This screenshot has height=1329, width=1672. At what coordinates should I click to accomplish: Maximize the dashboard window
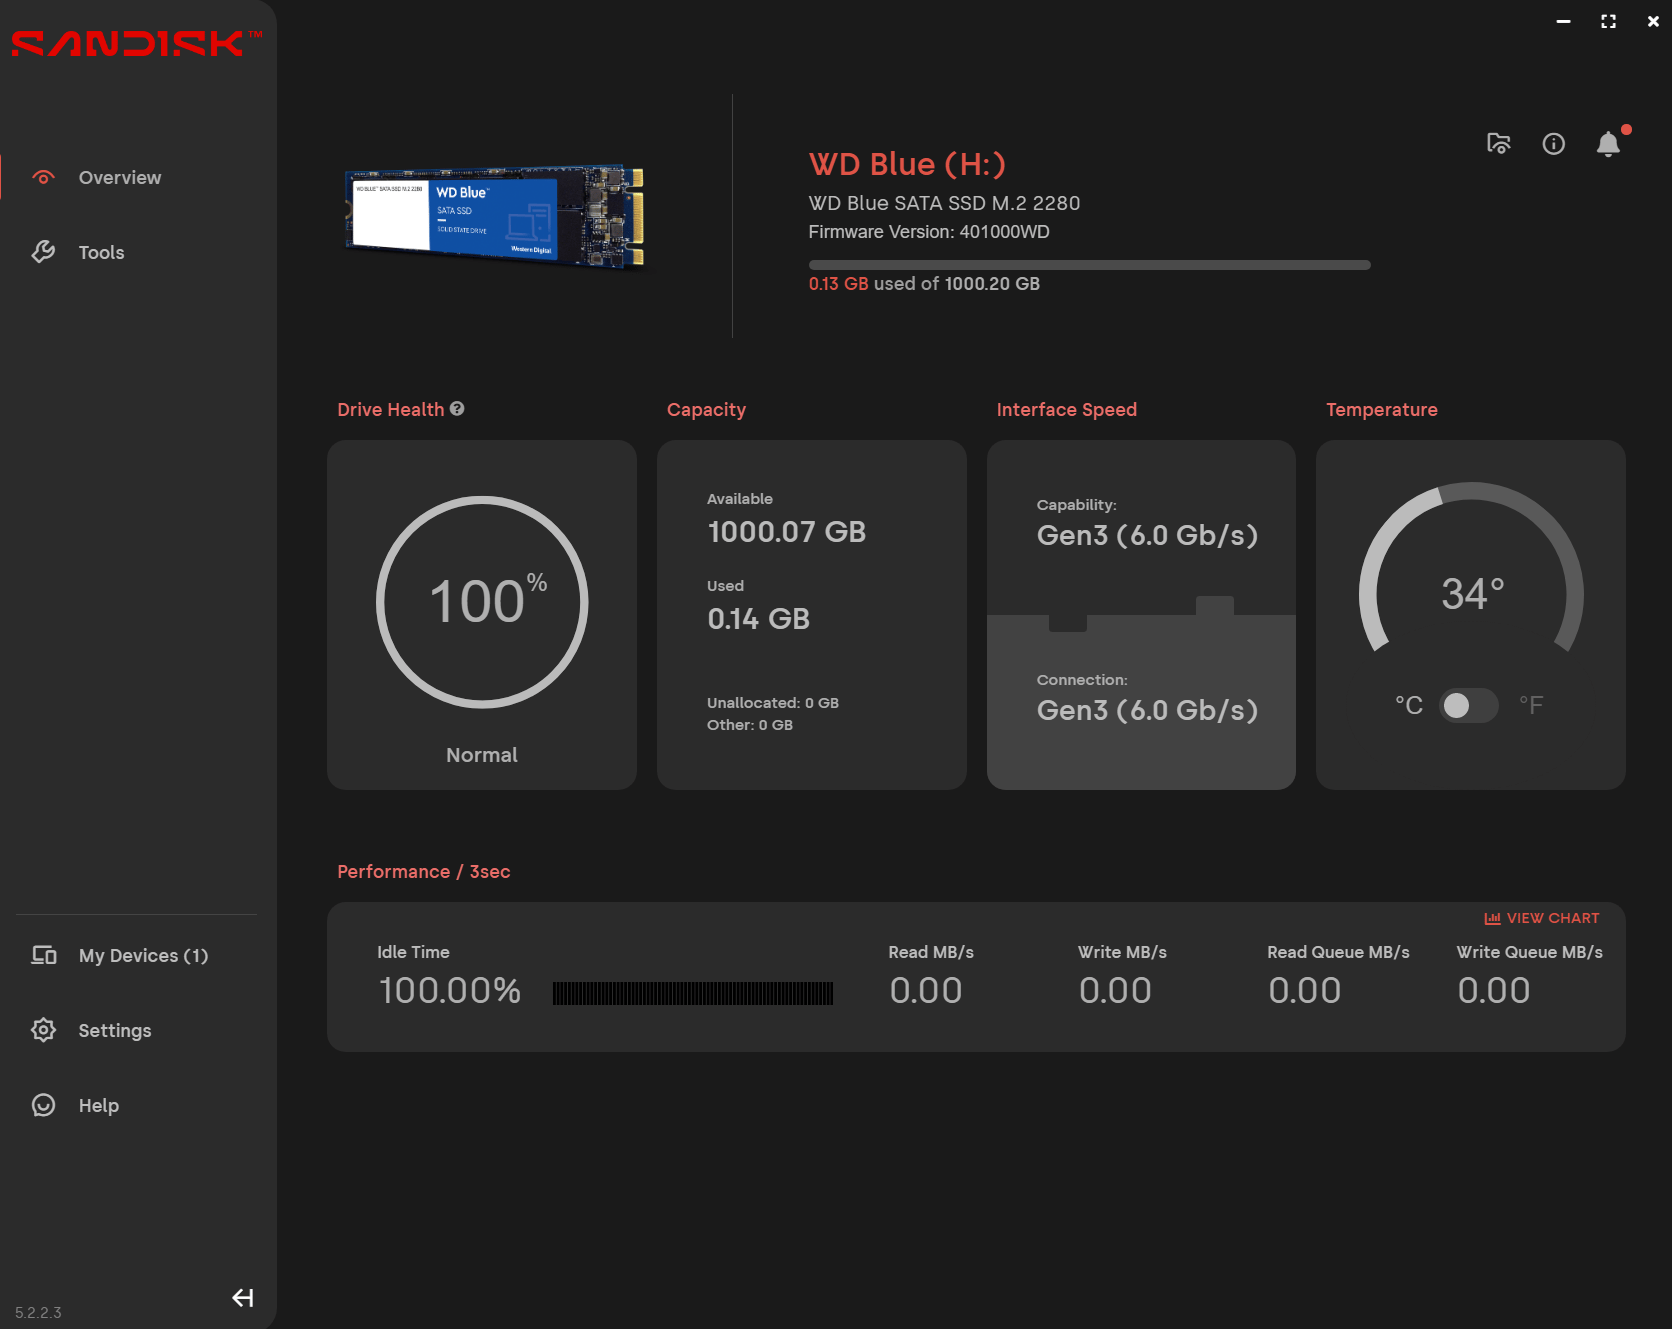[x=1608, y=21]
